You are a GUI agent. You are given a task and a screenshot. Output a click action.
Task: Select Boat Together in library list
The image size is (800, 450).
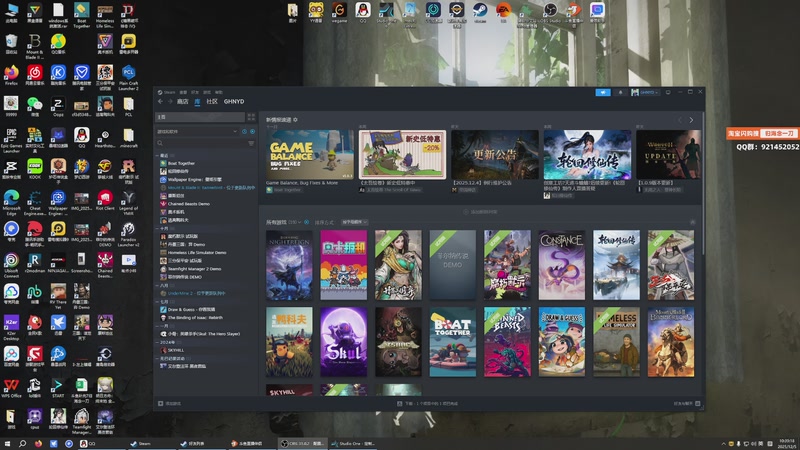[x=181, y=163]
